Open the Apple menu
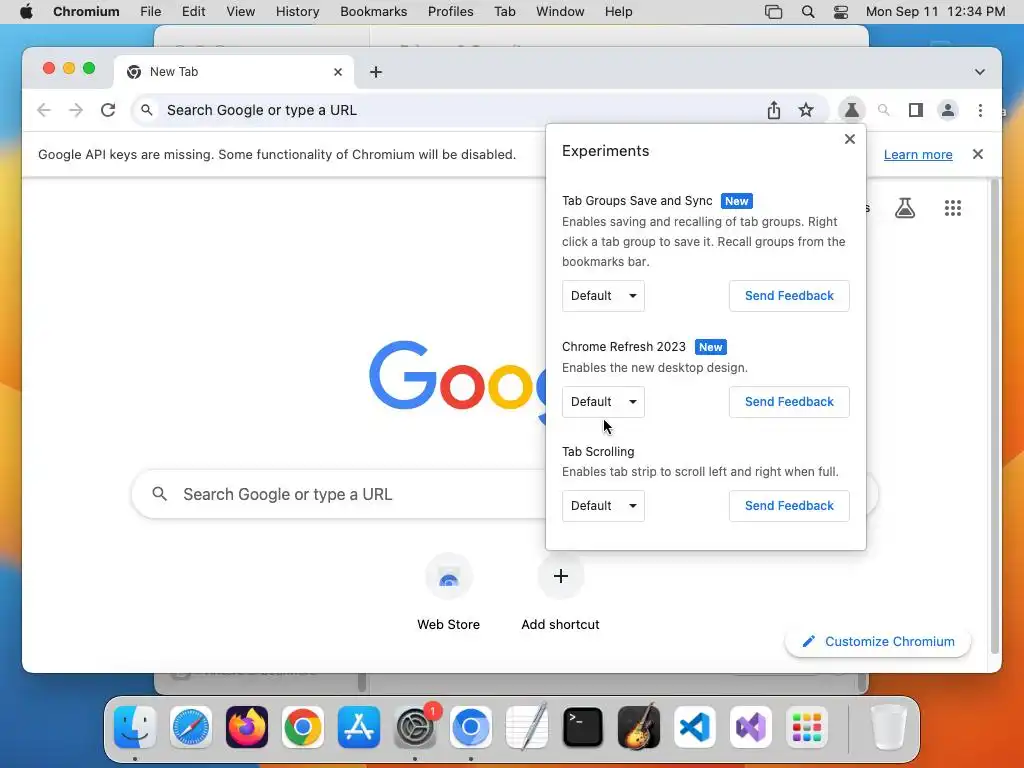Viewport: 1024px width, 768px height. point(26,12)
